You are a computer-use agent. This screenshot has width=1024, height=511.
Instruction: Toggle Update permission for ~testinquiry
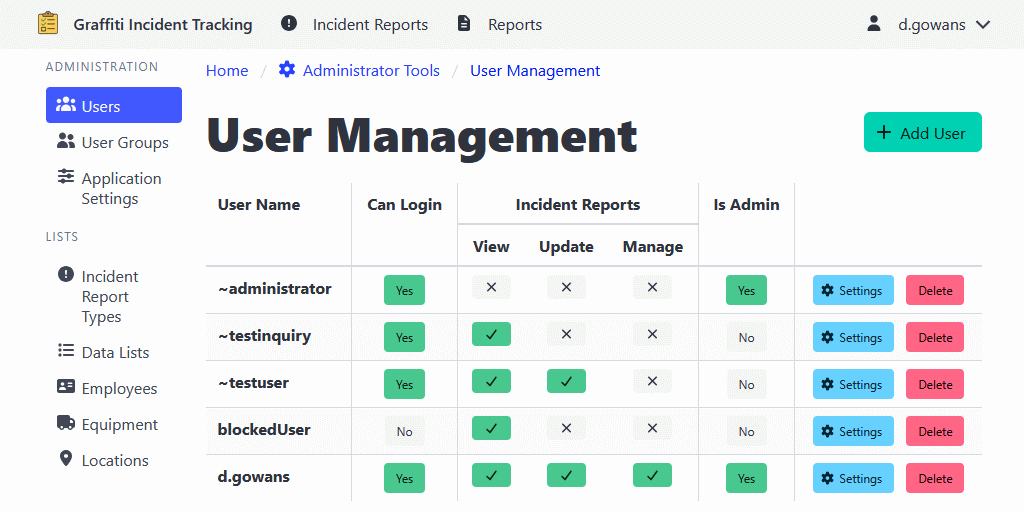point(566,335)
